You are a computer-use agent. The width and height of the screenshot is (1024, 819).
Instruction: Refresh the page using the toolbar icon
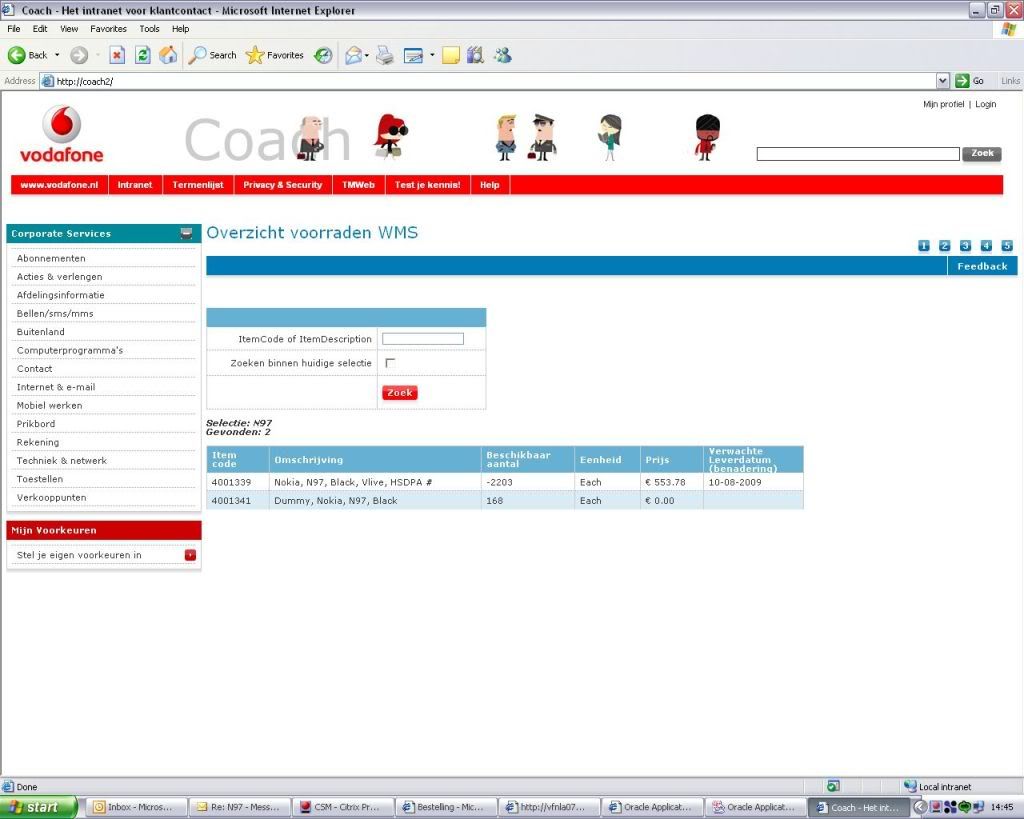142,56
